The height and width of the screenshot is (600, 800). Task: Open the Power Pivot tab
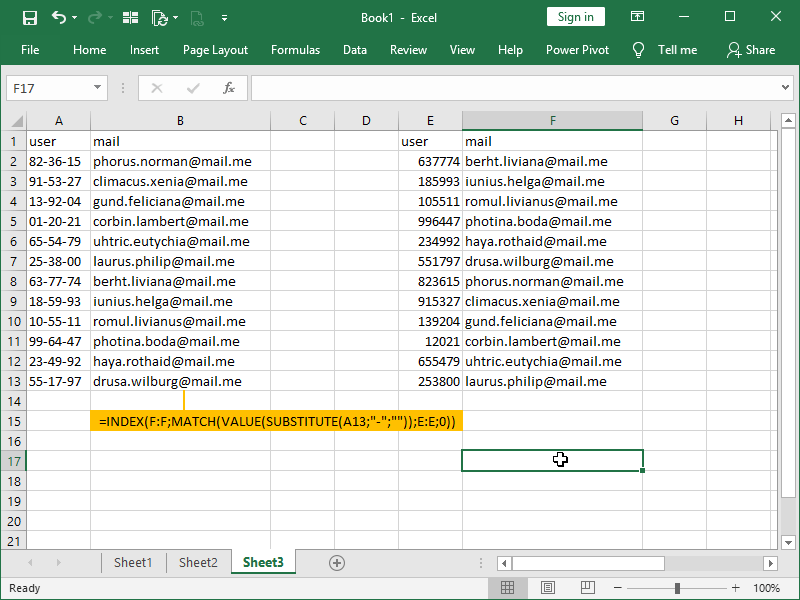(577, 50)
